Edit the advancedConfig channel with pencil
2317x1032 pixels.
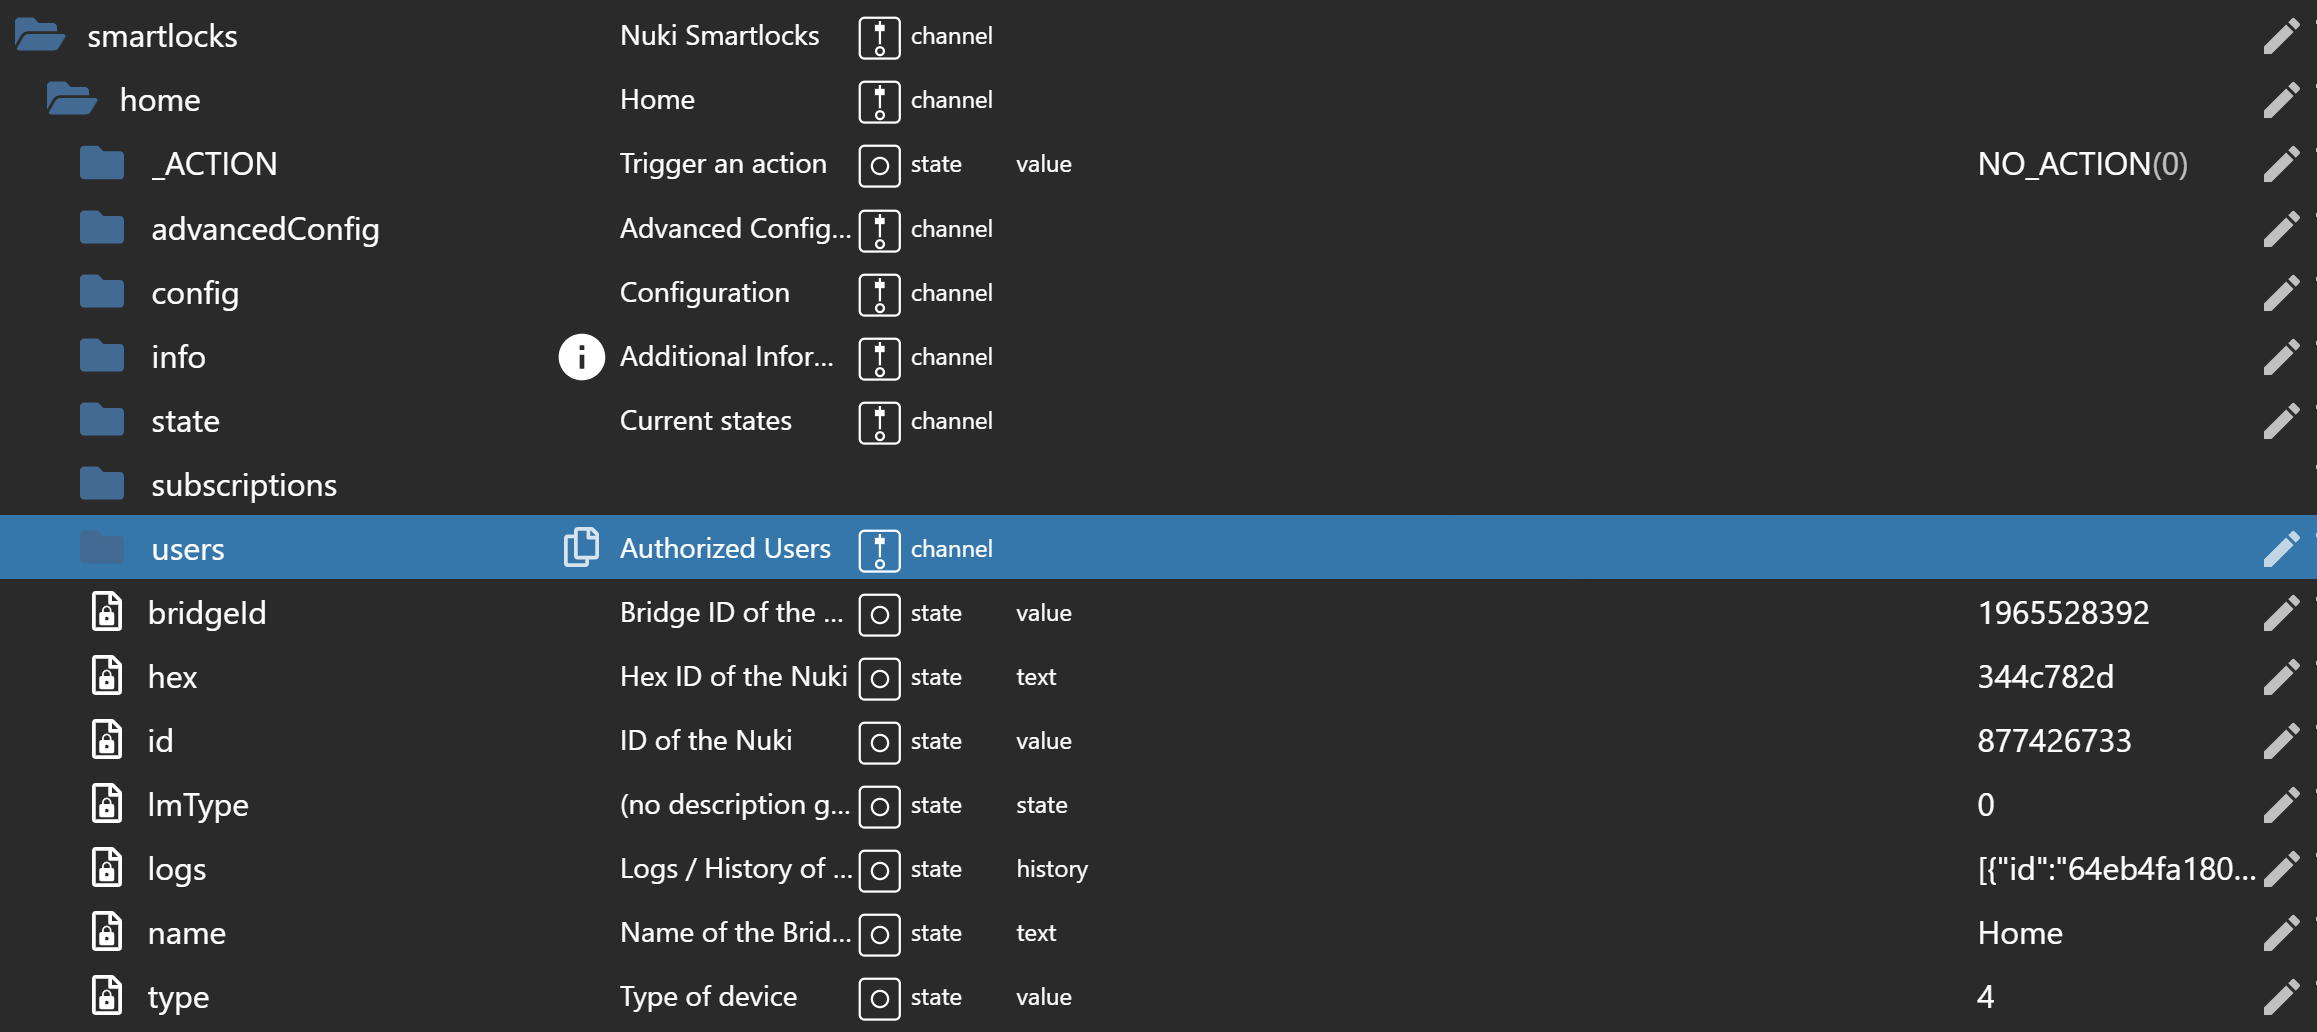click(2281, 229)
